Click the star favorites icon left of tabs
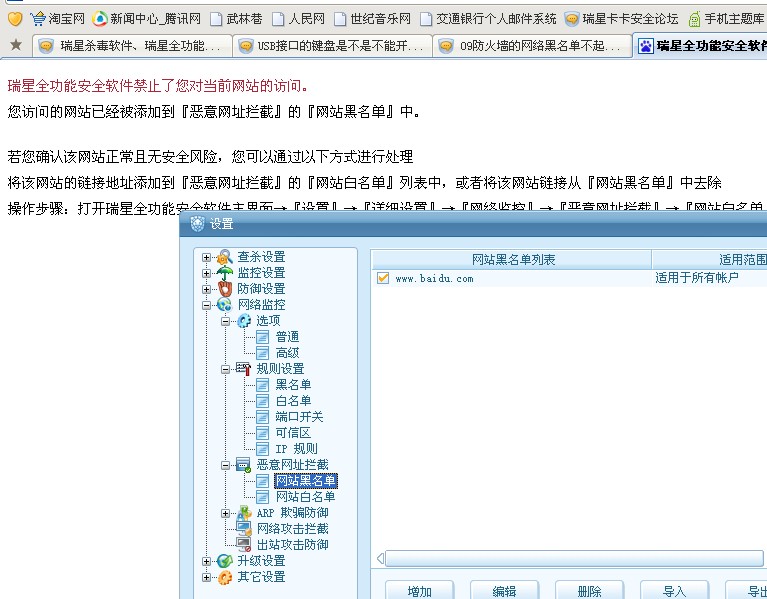Viewport: 767px width, 599px height. tap(16, 45)
